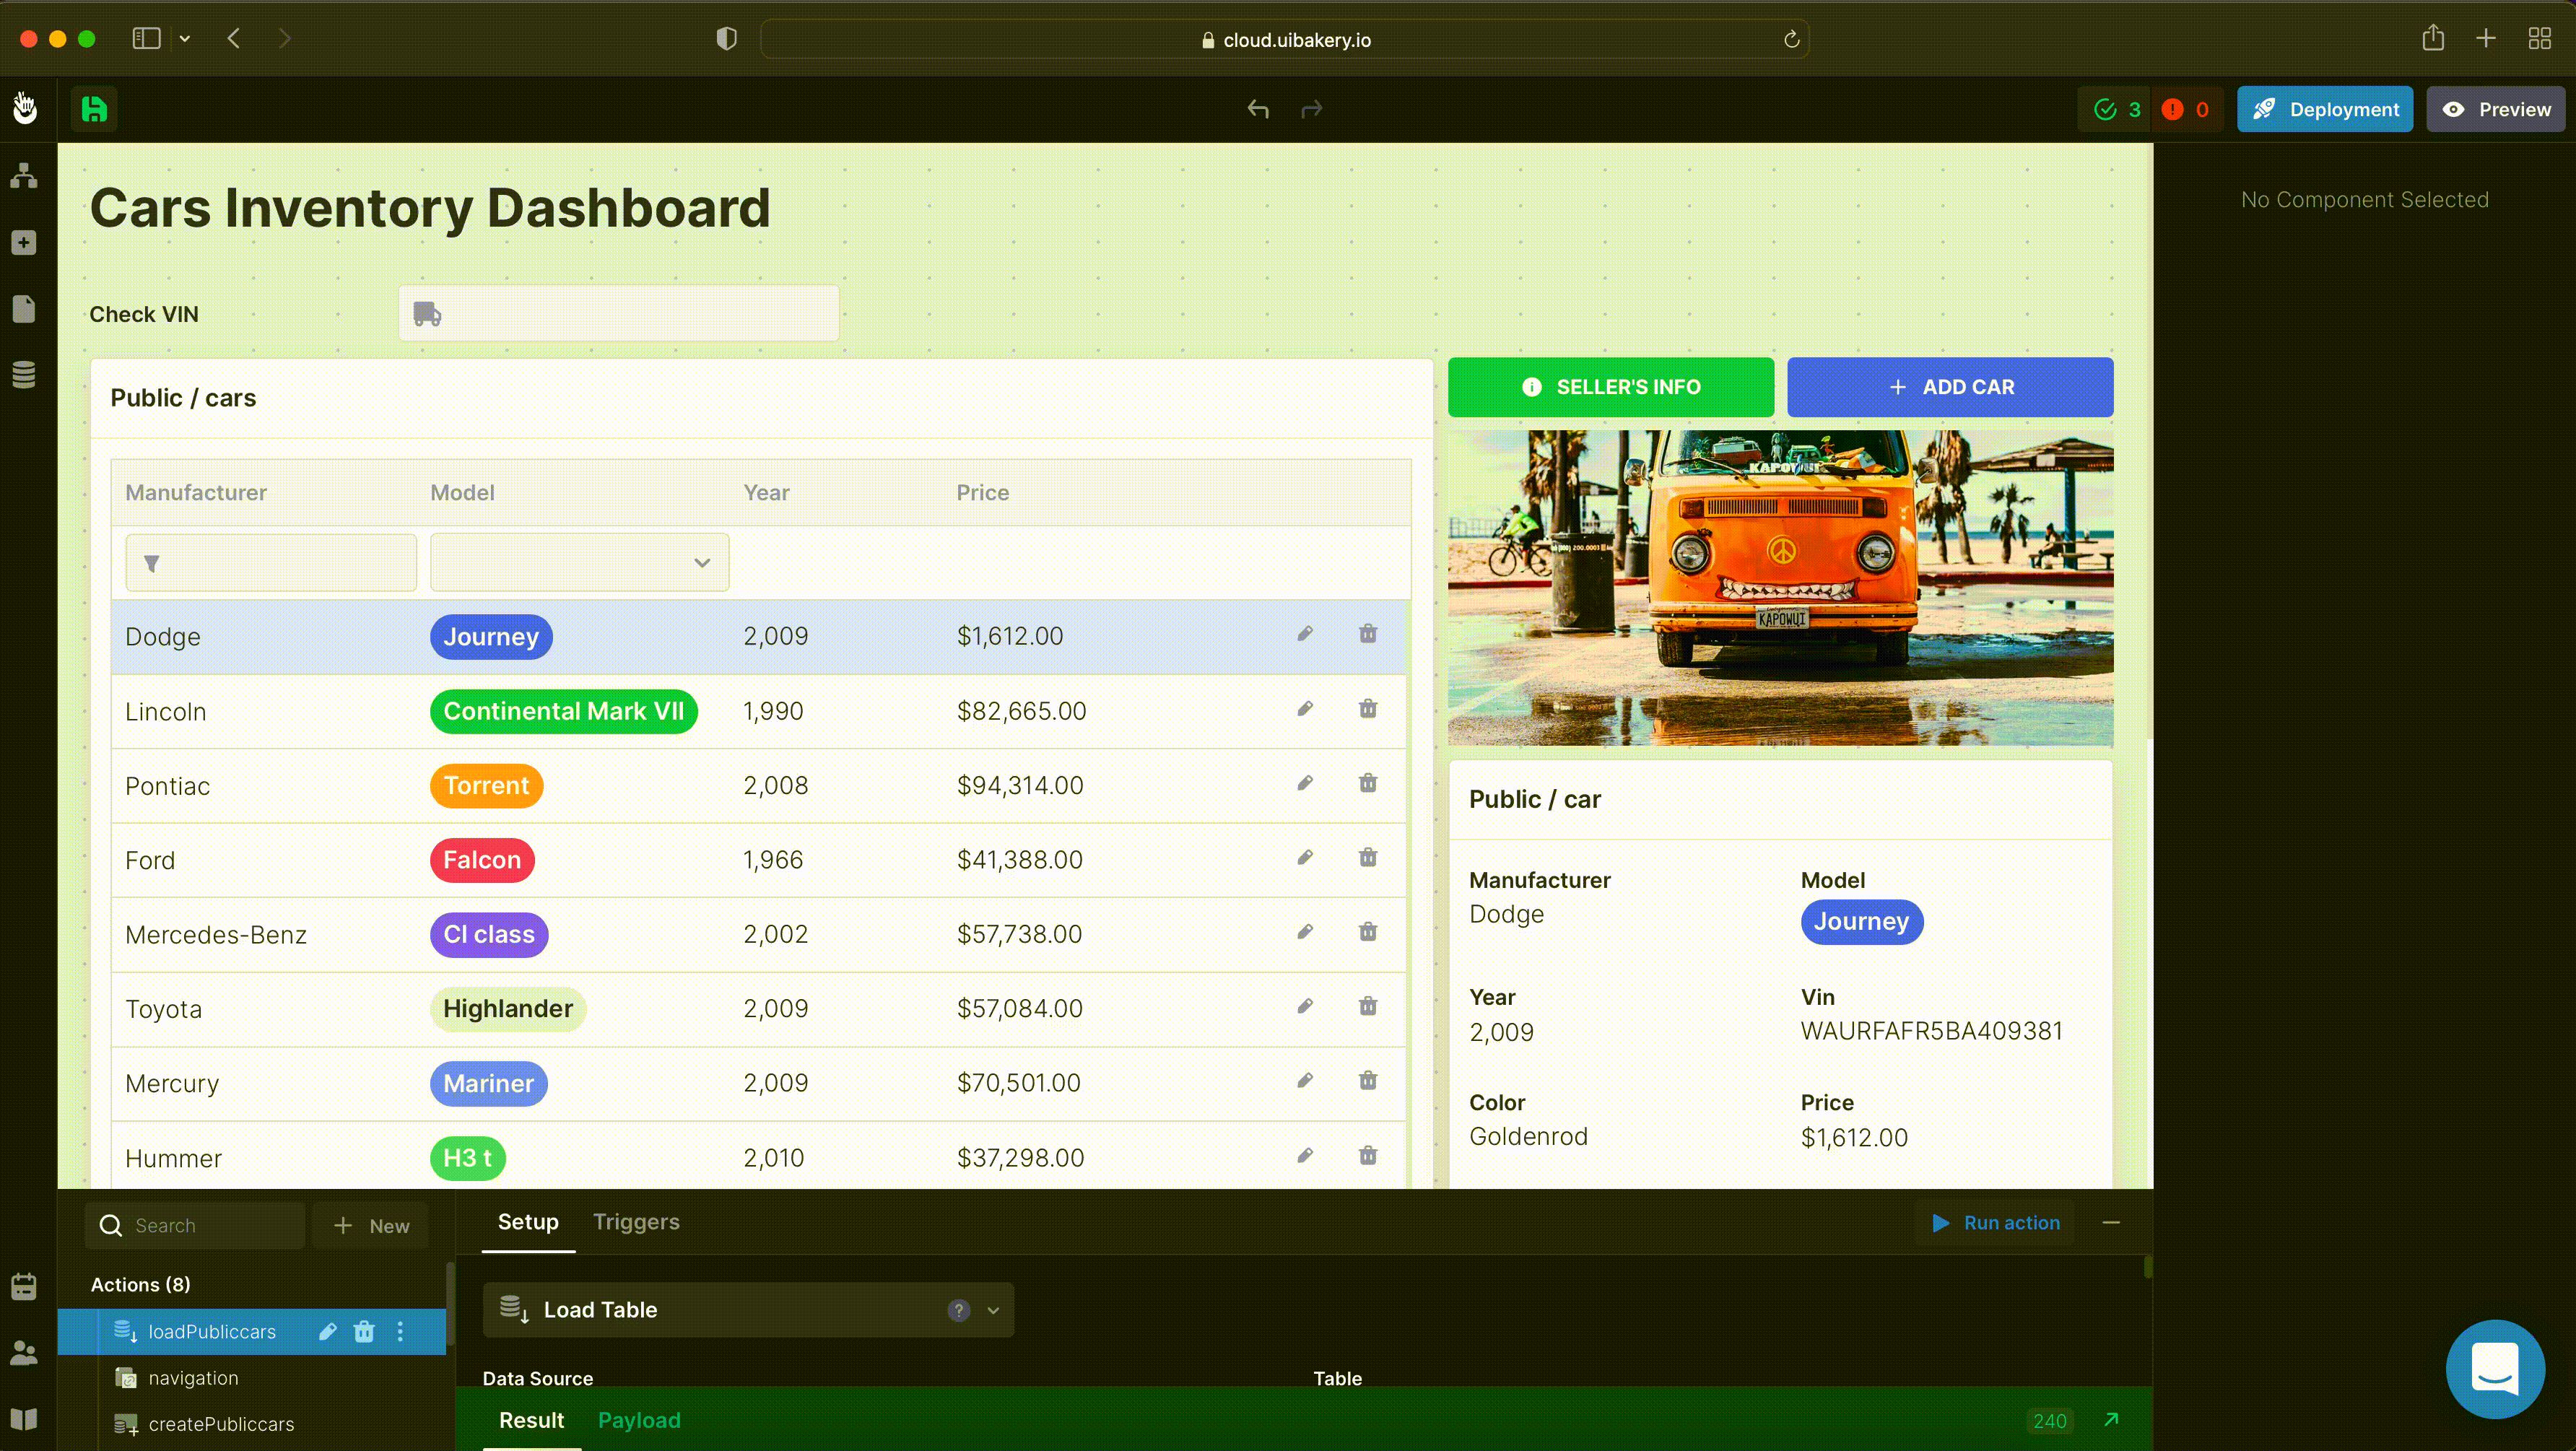
Task: Delete the Mercedes-Benz row with trash icon
Action: click(x=1368, y=932)
